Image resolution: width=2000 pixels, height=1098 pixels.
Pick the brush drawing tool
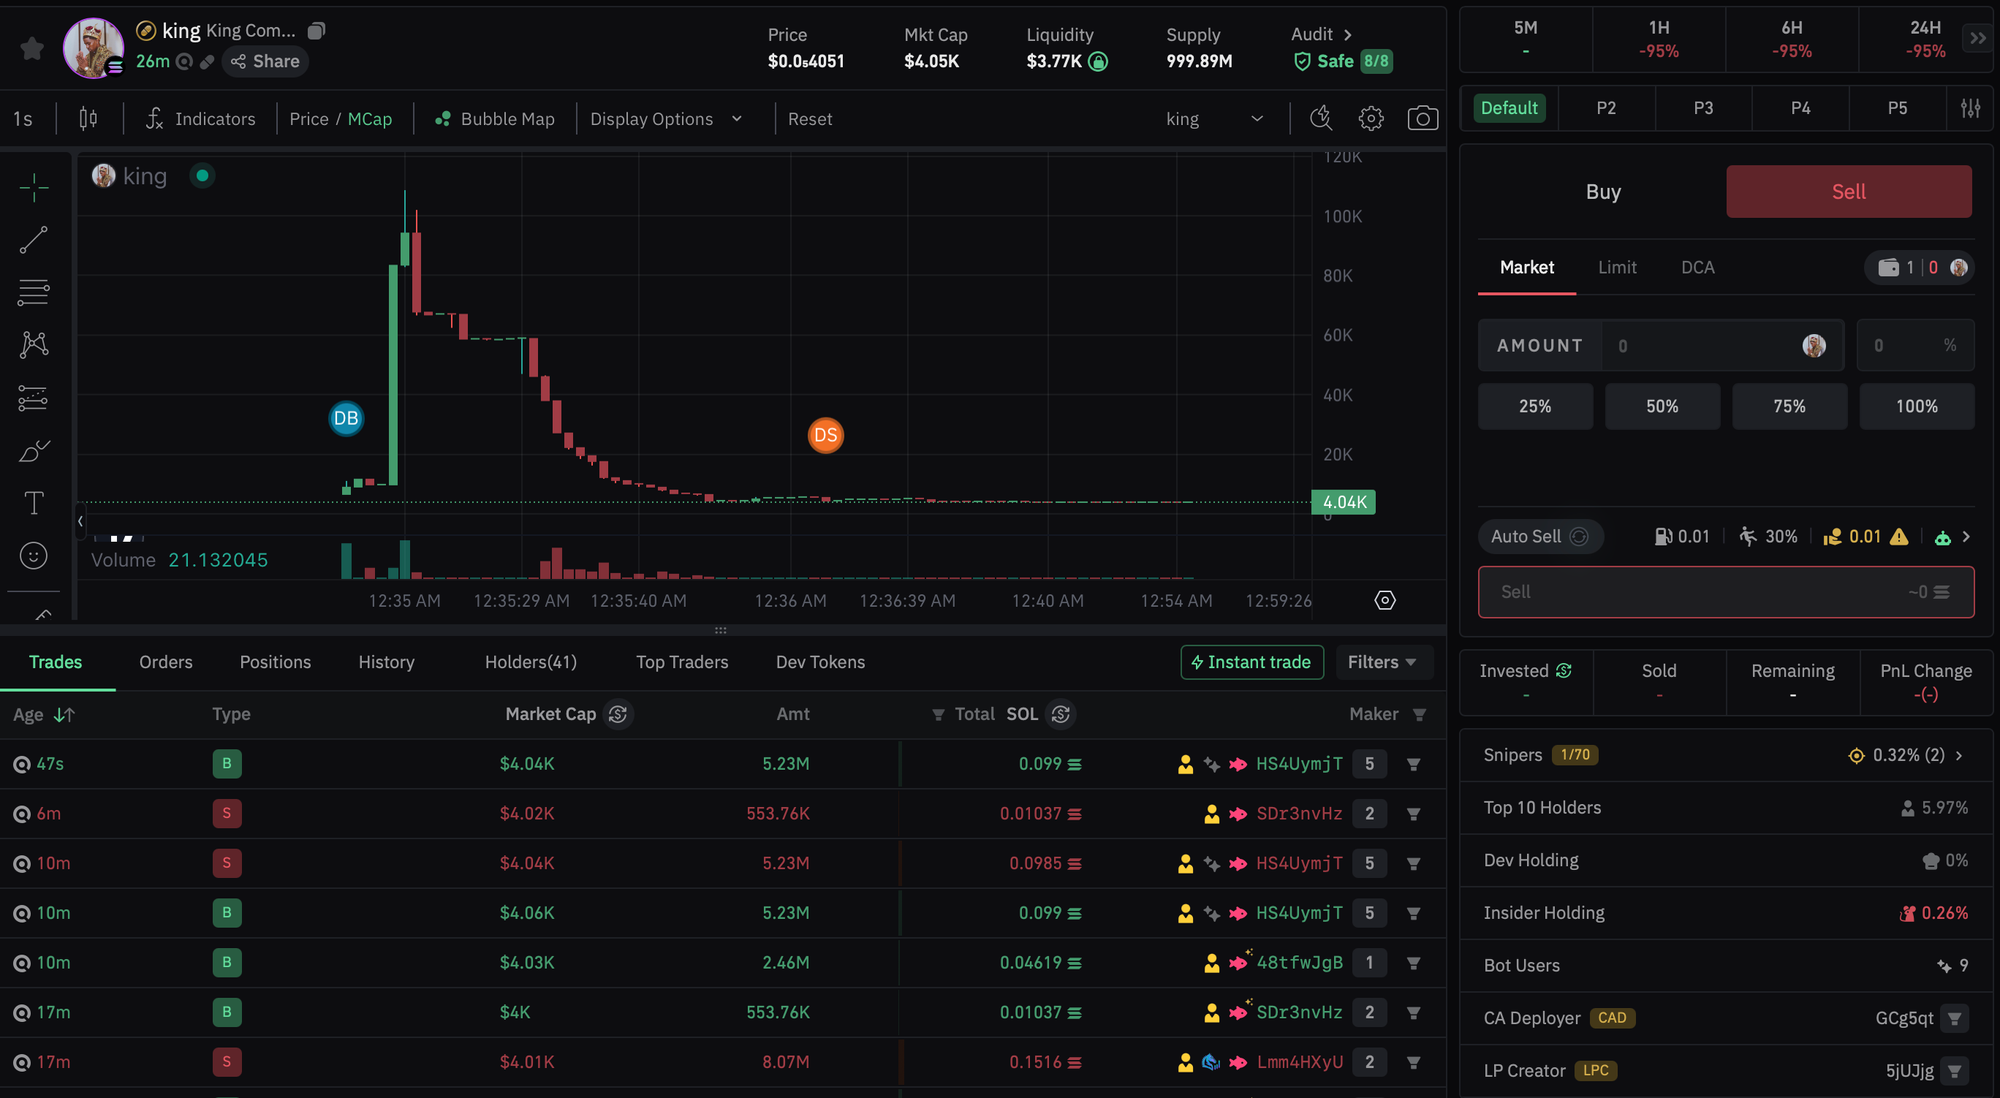(x=33, y=450)
